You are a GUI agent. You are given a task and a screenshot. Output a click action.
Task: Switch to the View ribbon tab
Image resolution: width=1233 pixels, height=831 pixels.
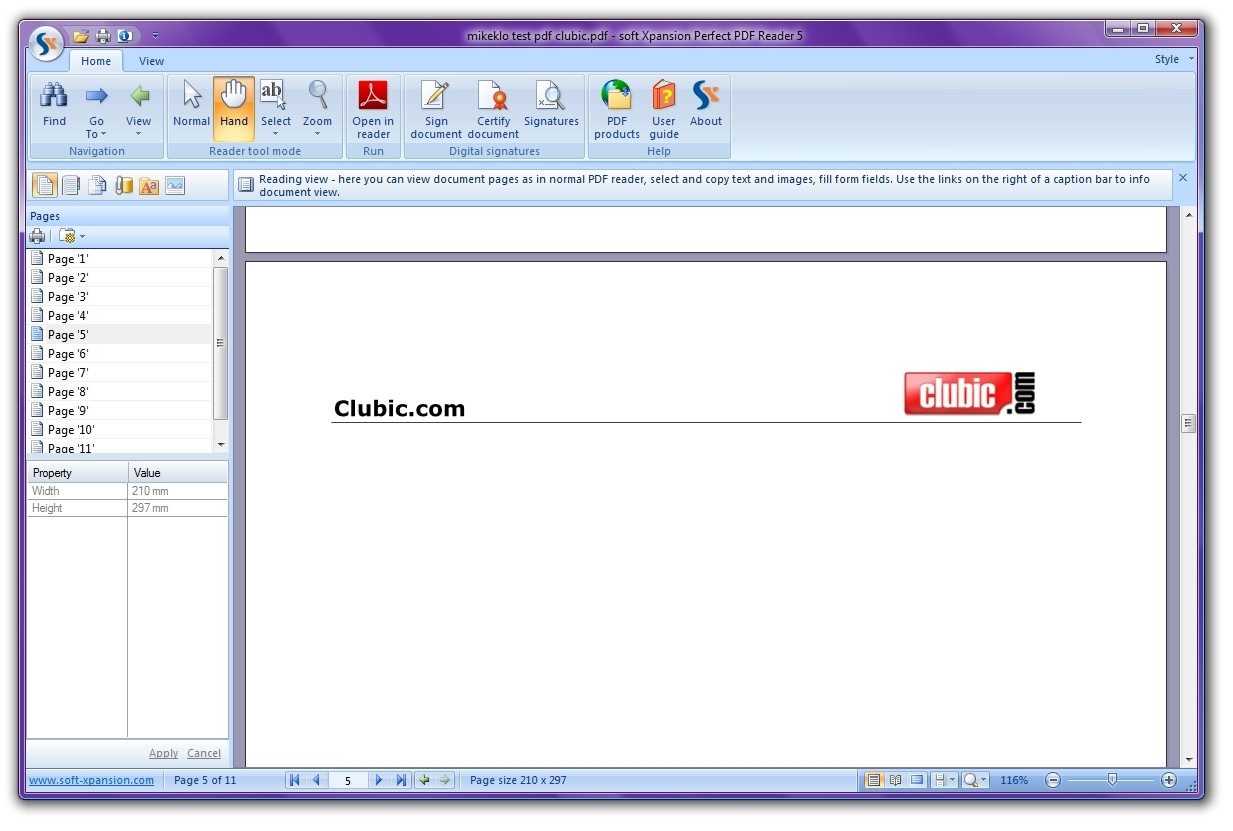150,61
